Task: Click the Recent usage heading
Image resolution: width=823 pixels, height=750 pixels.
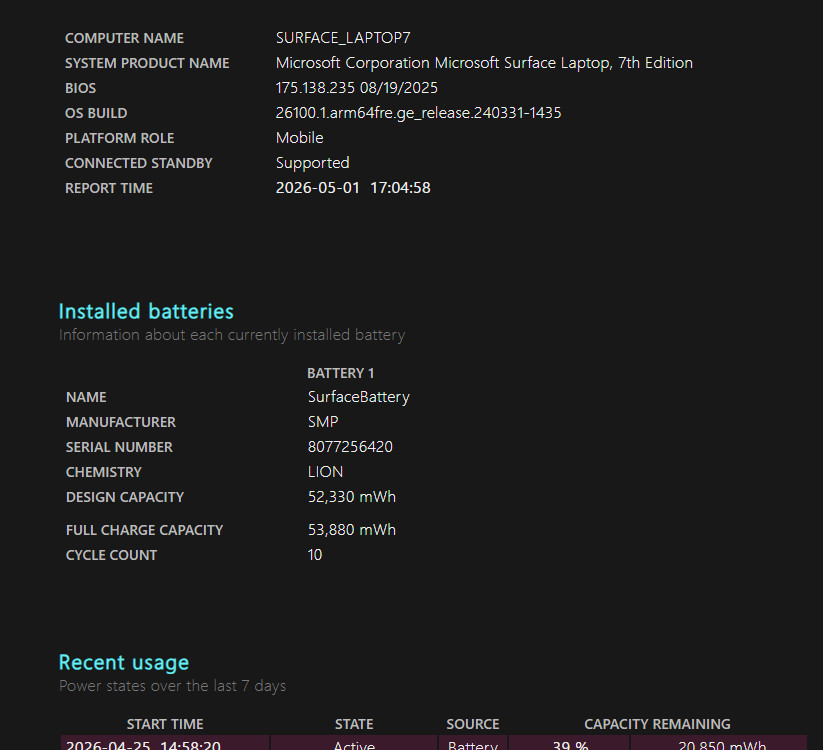Action: (x=124, y=663)
